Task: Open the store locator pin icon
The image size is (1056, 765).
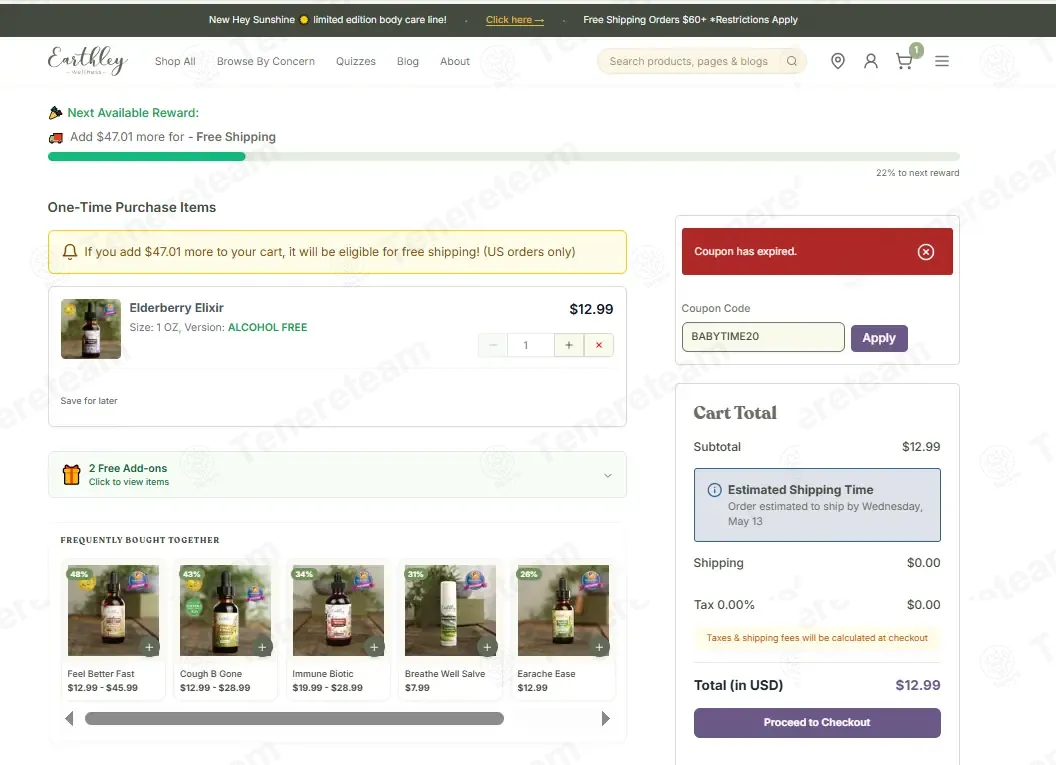Action: point(837,61)
